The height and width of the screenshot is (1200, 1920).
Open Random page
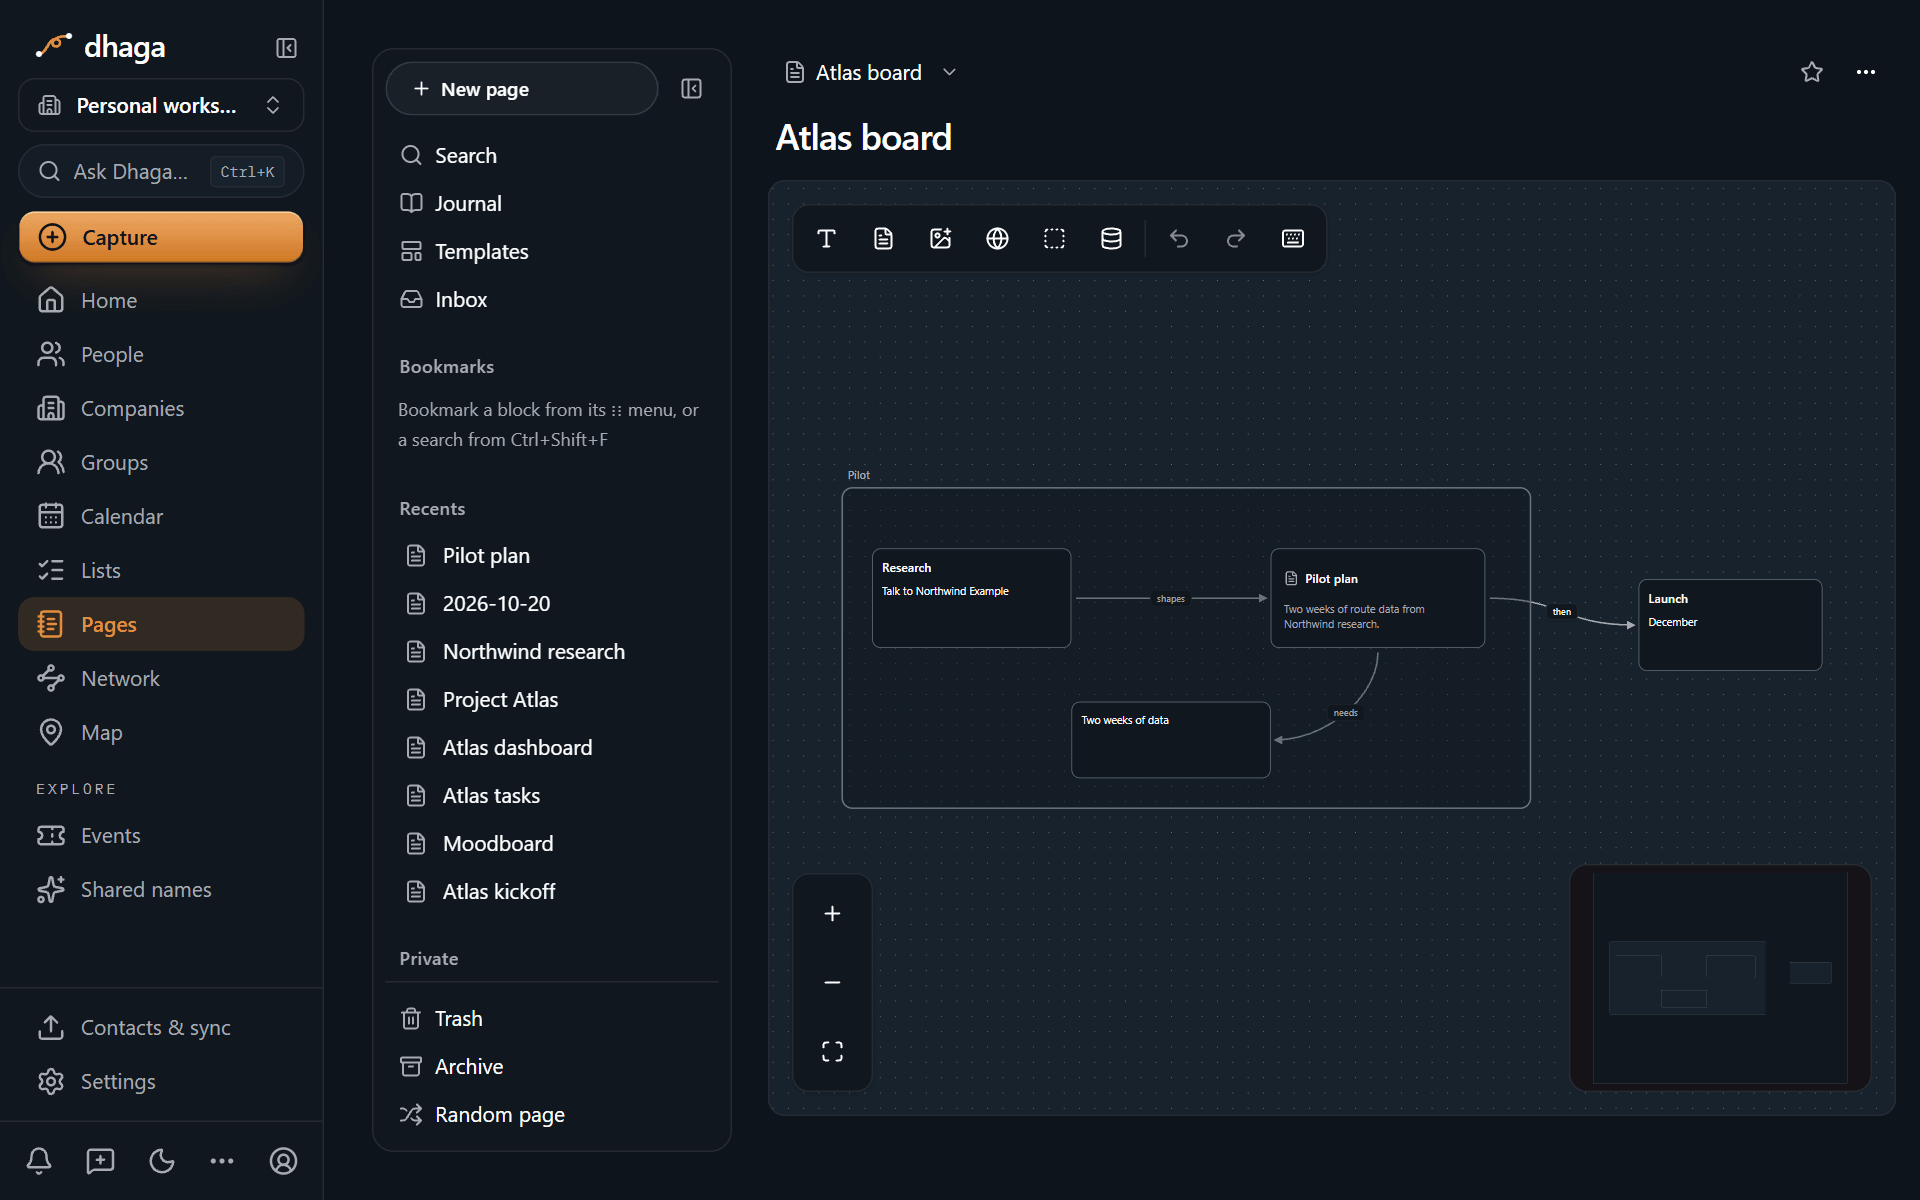pyautogui.click(x=552, y=1114)
